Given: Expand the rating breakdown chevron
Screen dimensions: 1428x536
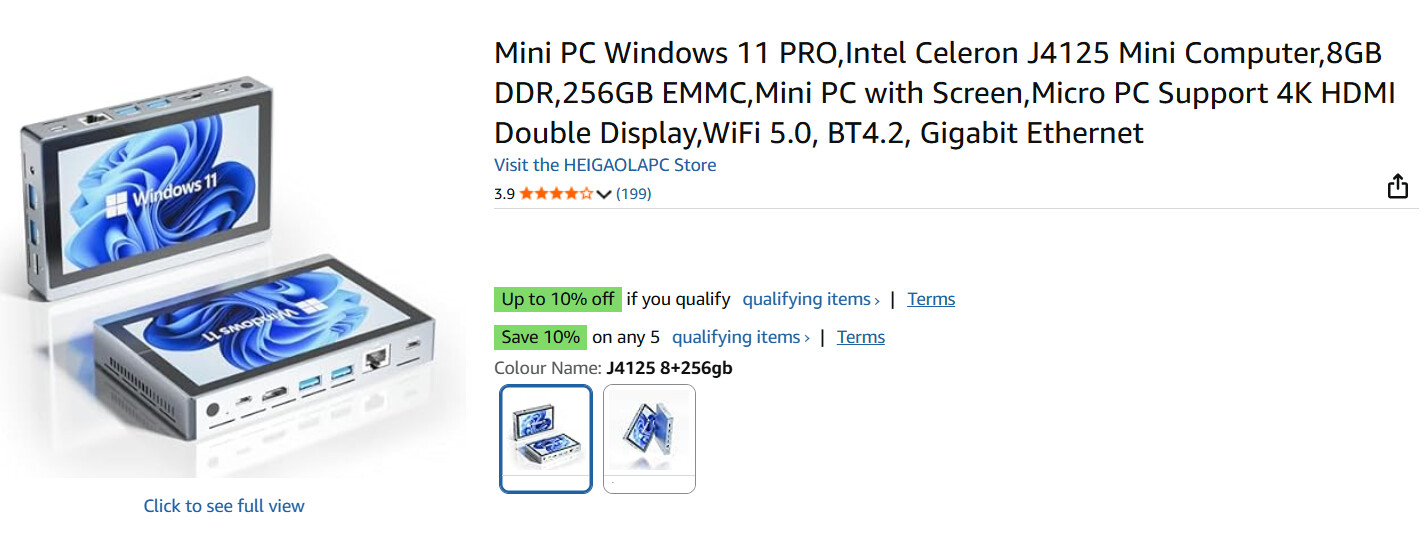Looking at the screenshot, I should (604, 195).
